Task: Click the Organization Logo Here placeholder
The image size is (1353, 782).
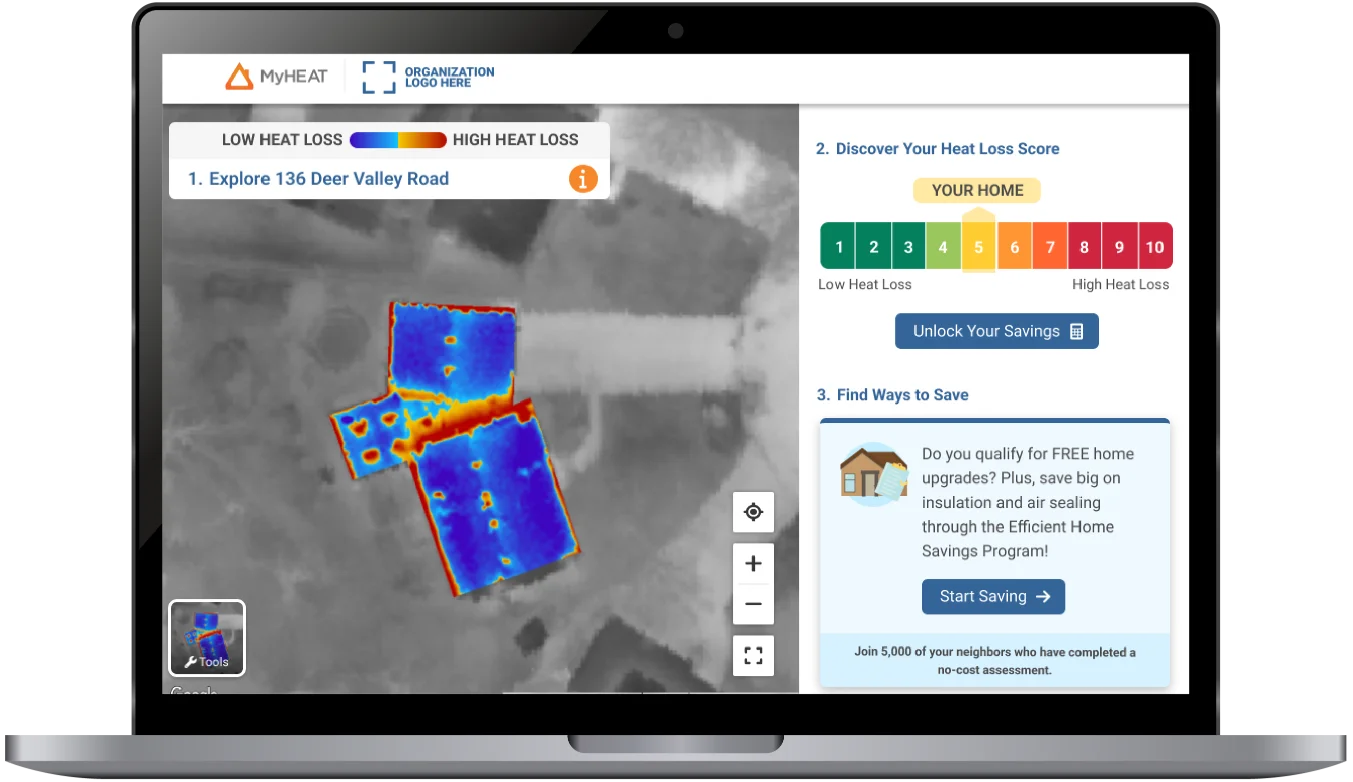Action: pyautogui.click(x=429, y=77)
